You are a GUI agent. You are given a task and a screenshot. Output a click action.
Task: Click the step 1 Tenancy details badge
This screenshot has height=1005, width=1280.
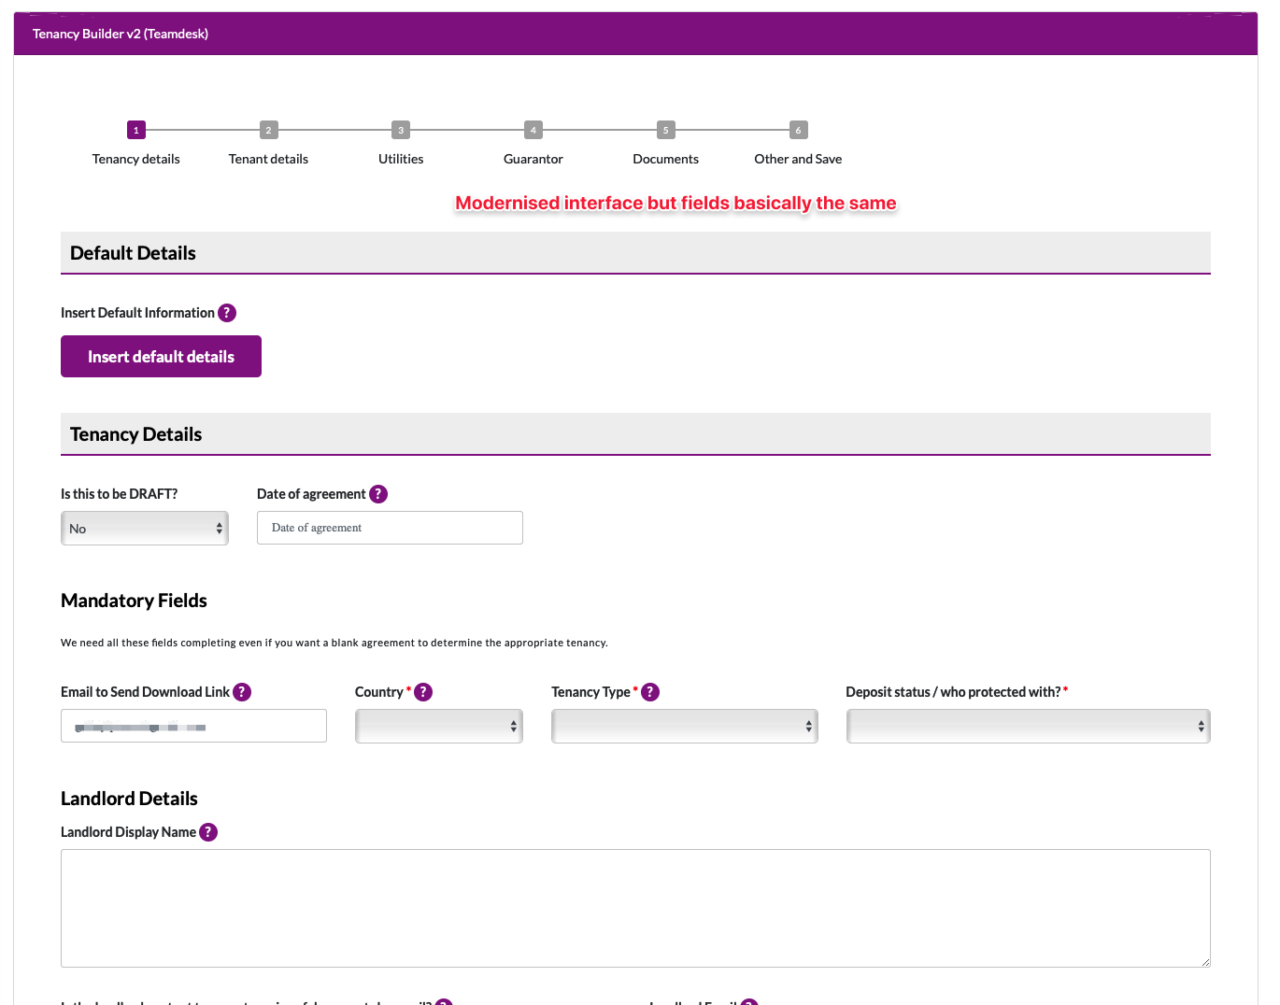[135, 129]
